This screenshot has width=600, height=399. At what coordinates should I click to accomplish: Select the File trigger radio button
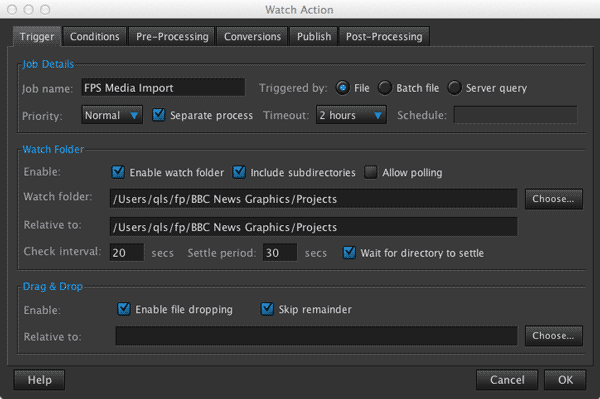click(x=342, y=88)
